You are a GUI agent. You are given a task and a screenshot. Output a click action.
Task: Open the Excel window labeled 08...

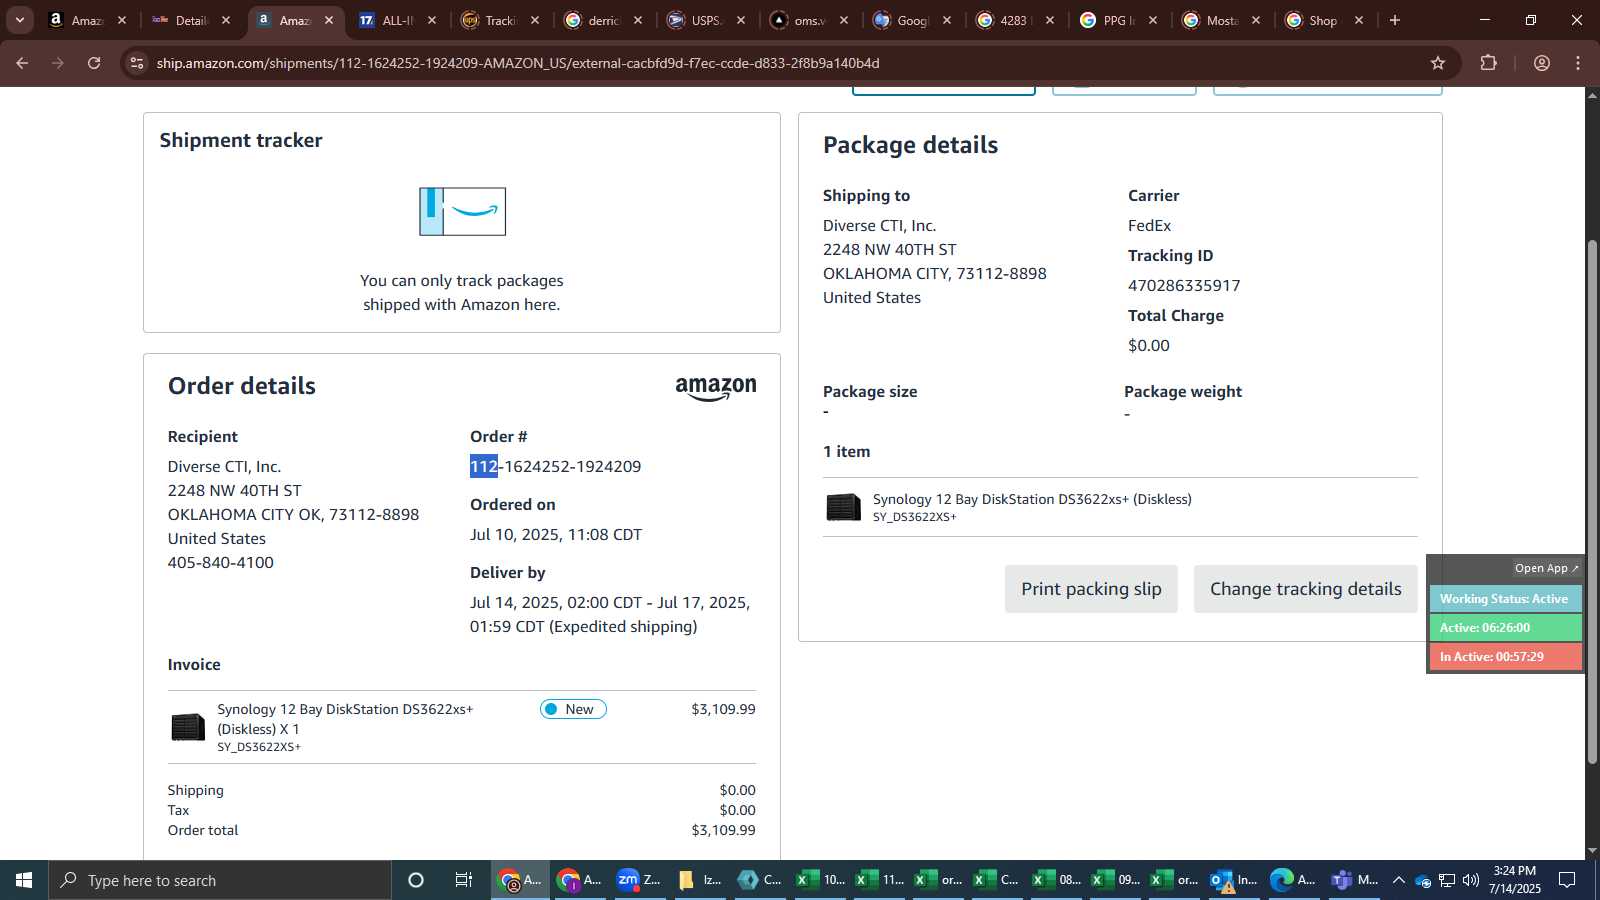point(1058,880)
